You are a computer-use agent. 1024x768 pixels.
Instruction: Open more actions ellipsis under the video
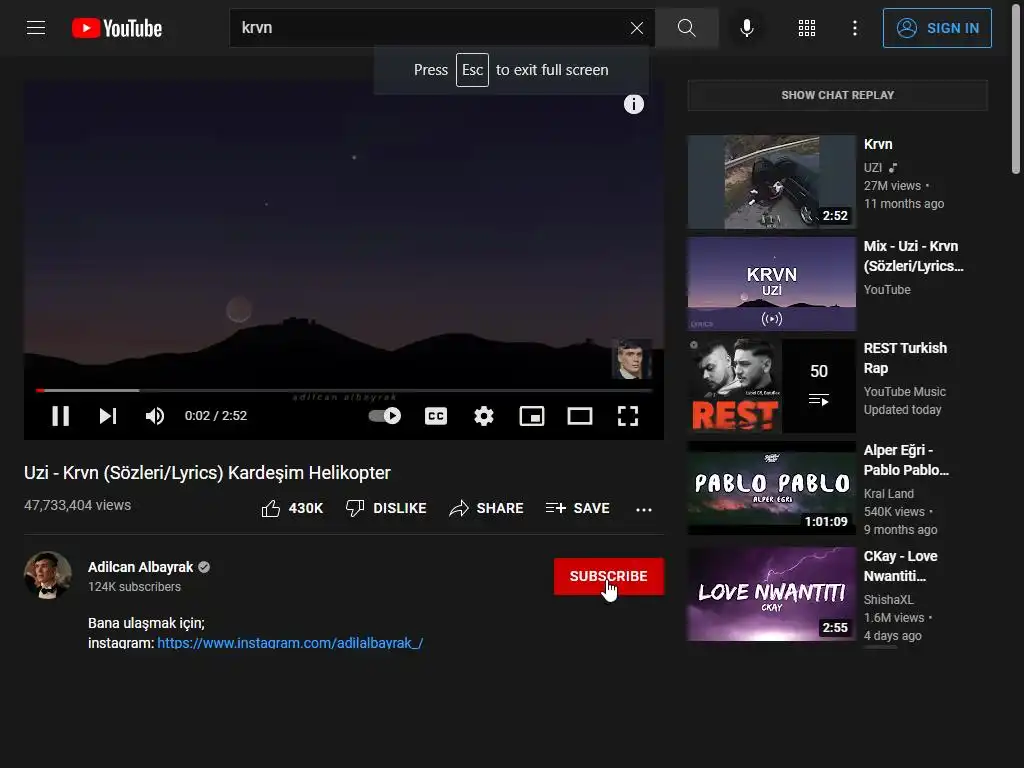click(644, 509)
